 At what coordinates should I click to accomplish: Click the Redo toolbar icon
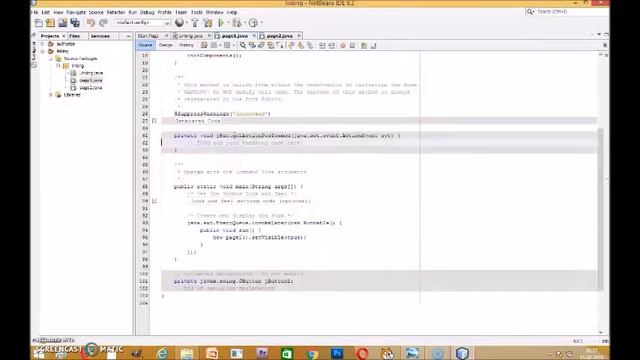103,23
